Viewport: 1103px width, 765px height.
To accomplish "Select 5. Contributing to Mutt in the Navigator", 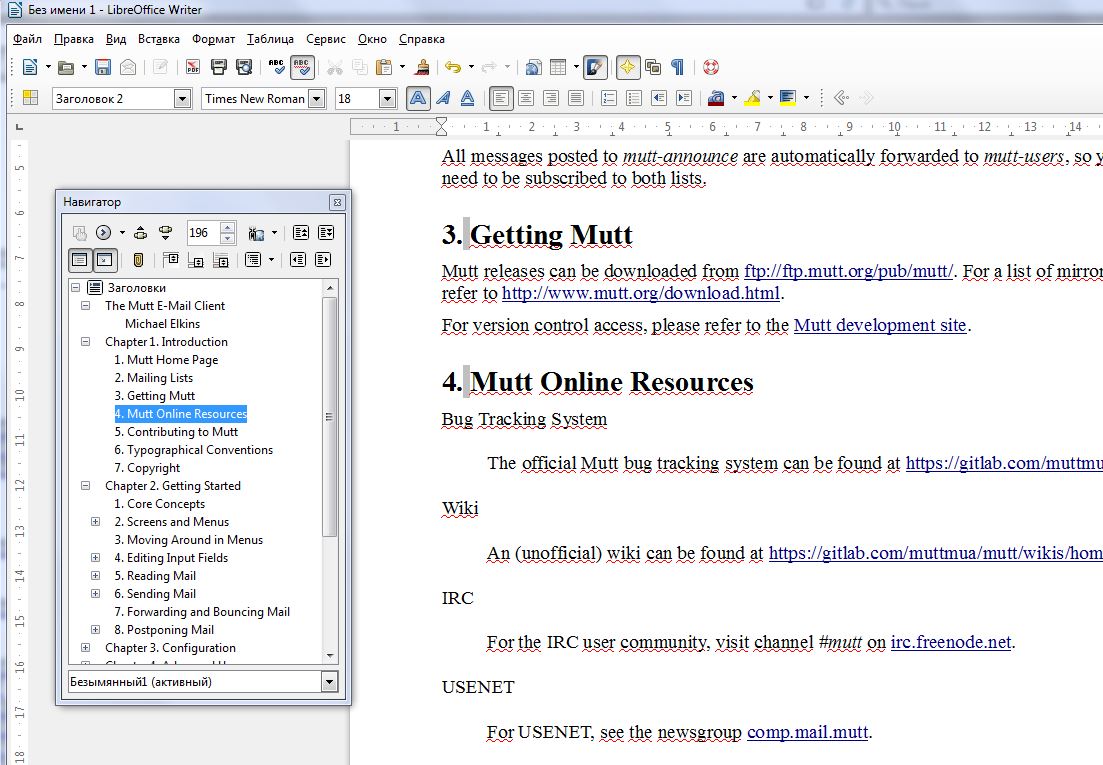I will [176, 432].
